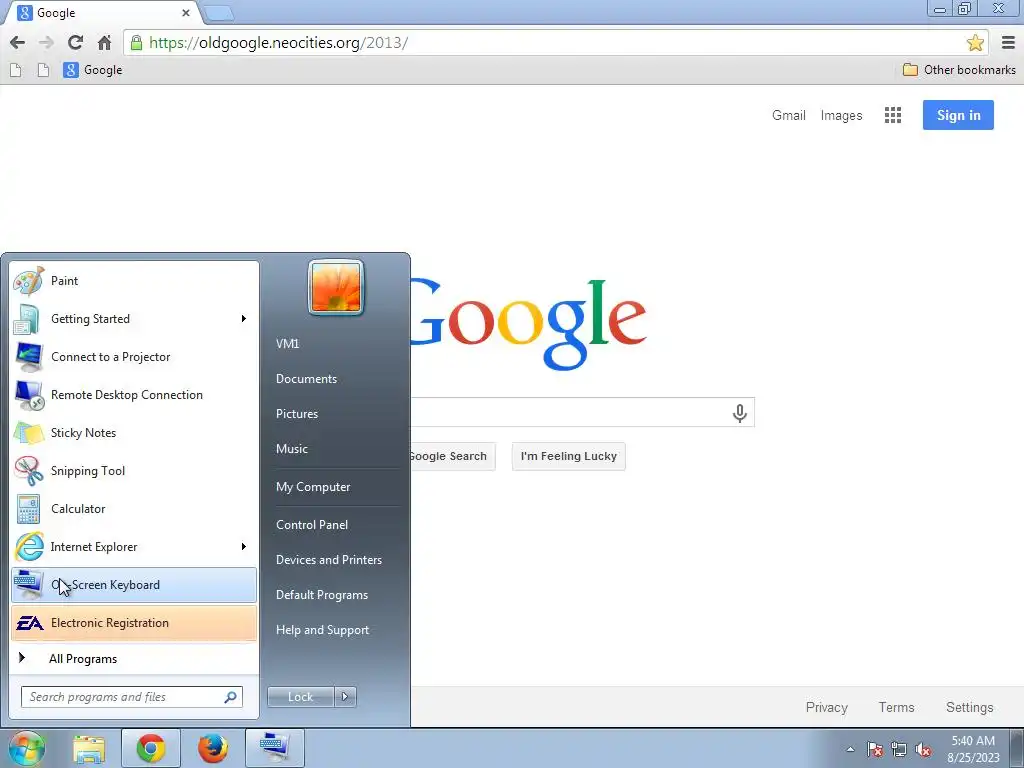
Task: Click the address bar URL
Action: [279, 43]
